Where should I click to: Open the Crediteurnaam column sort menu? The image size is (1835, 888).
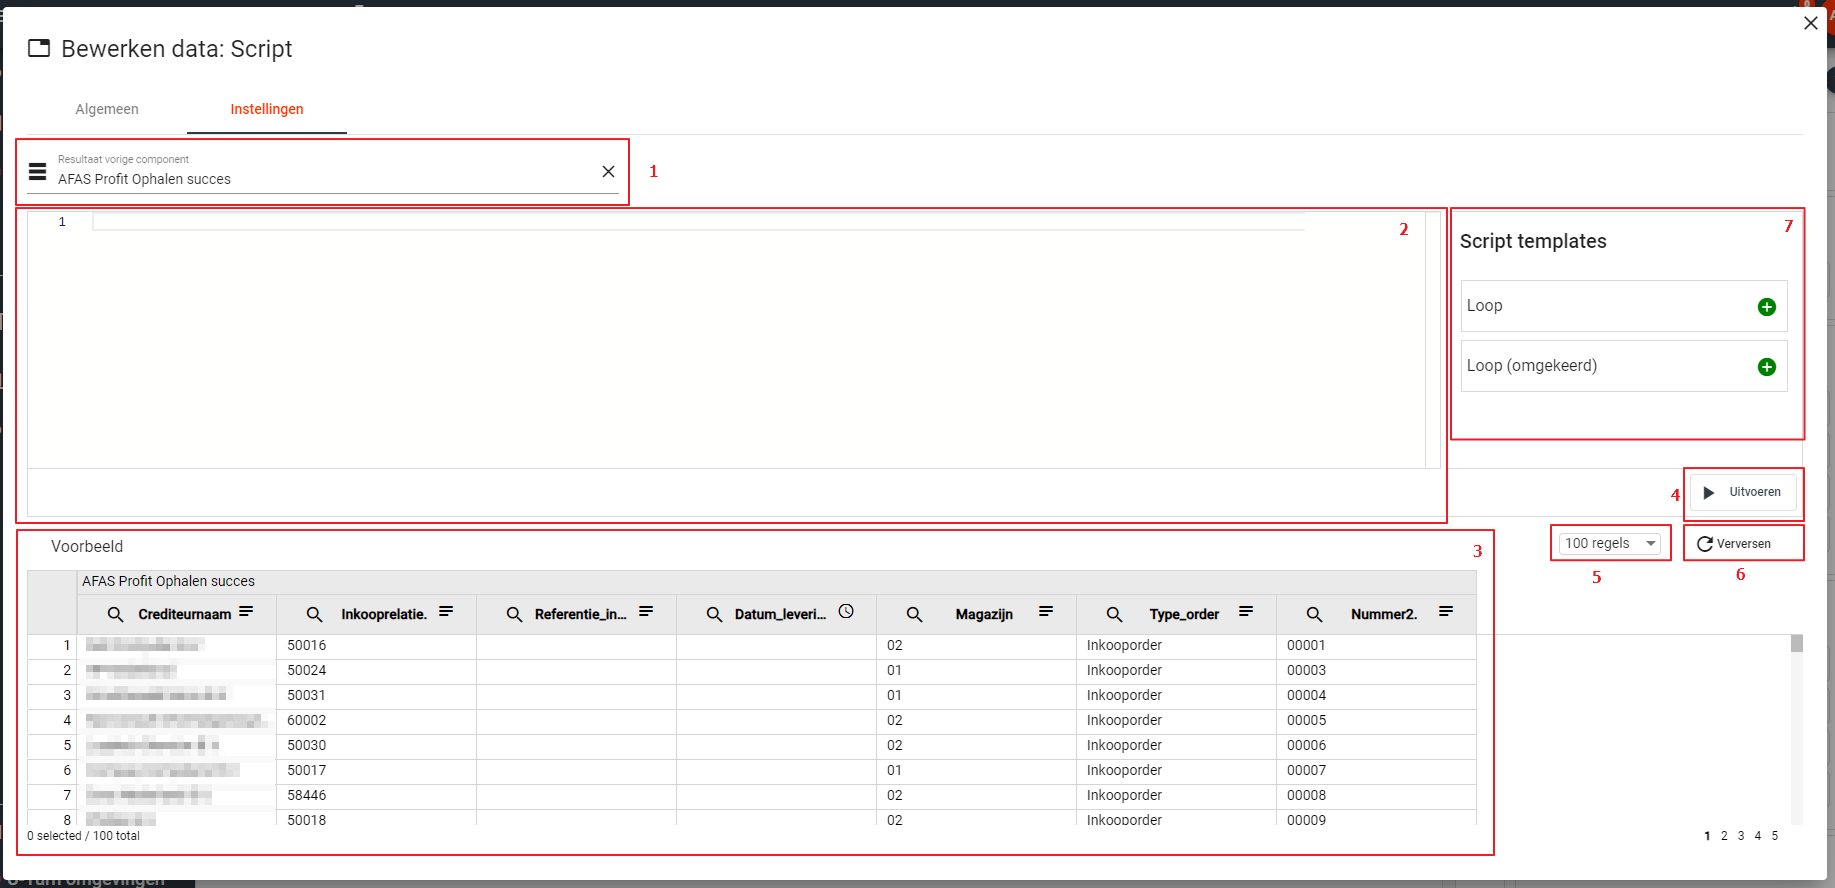click(x=246, y=612)
